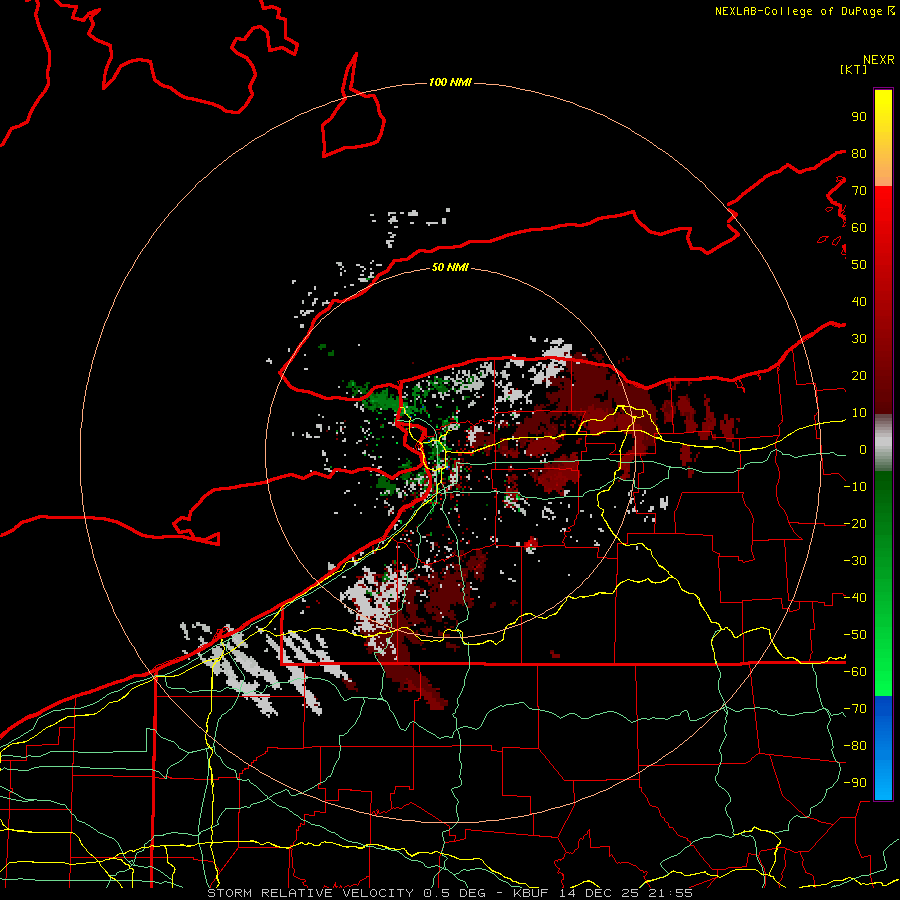900x900 pixels.
Task: Click the 0 value on the velocity scale
Action: tap(863, 450)
